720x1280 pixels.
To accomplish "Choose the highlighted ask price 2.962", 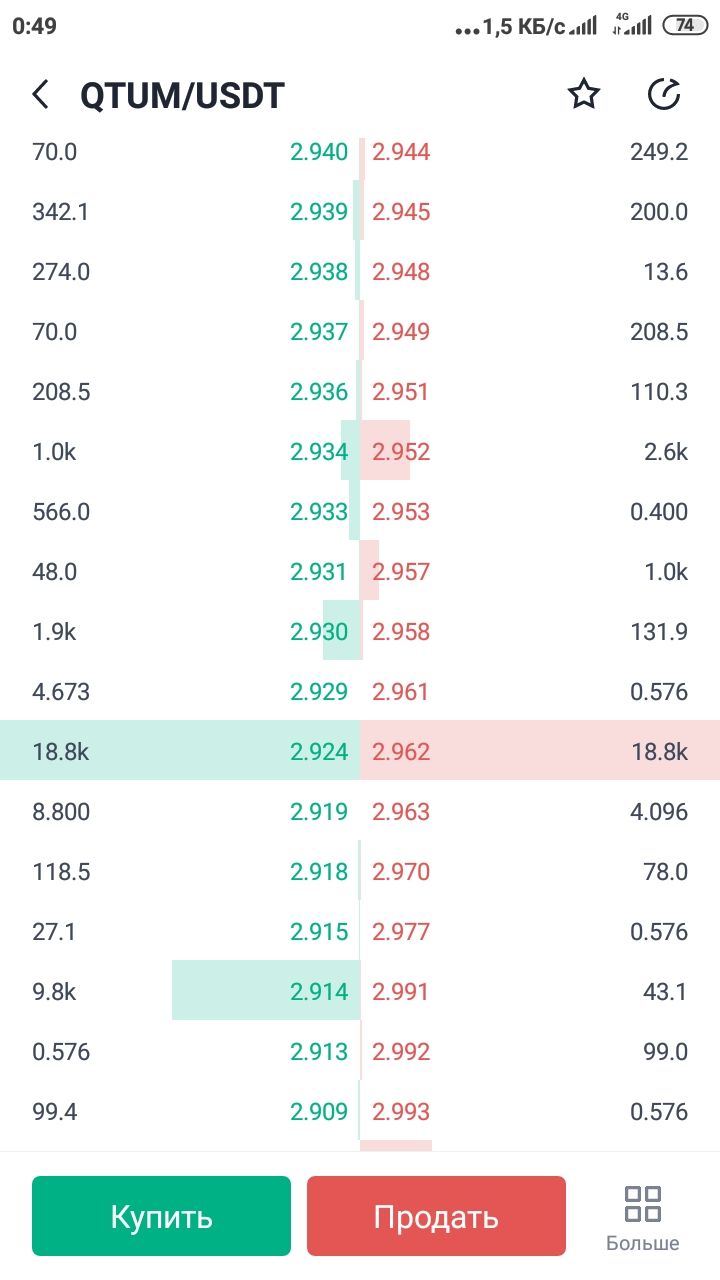I will pos(401,752).
